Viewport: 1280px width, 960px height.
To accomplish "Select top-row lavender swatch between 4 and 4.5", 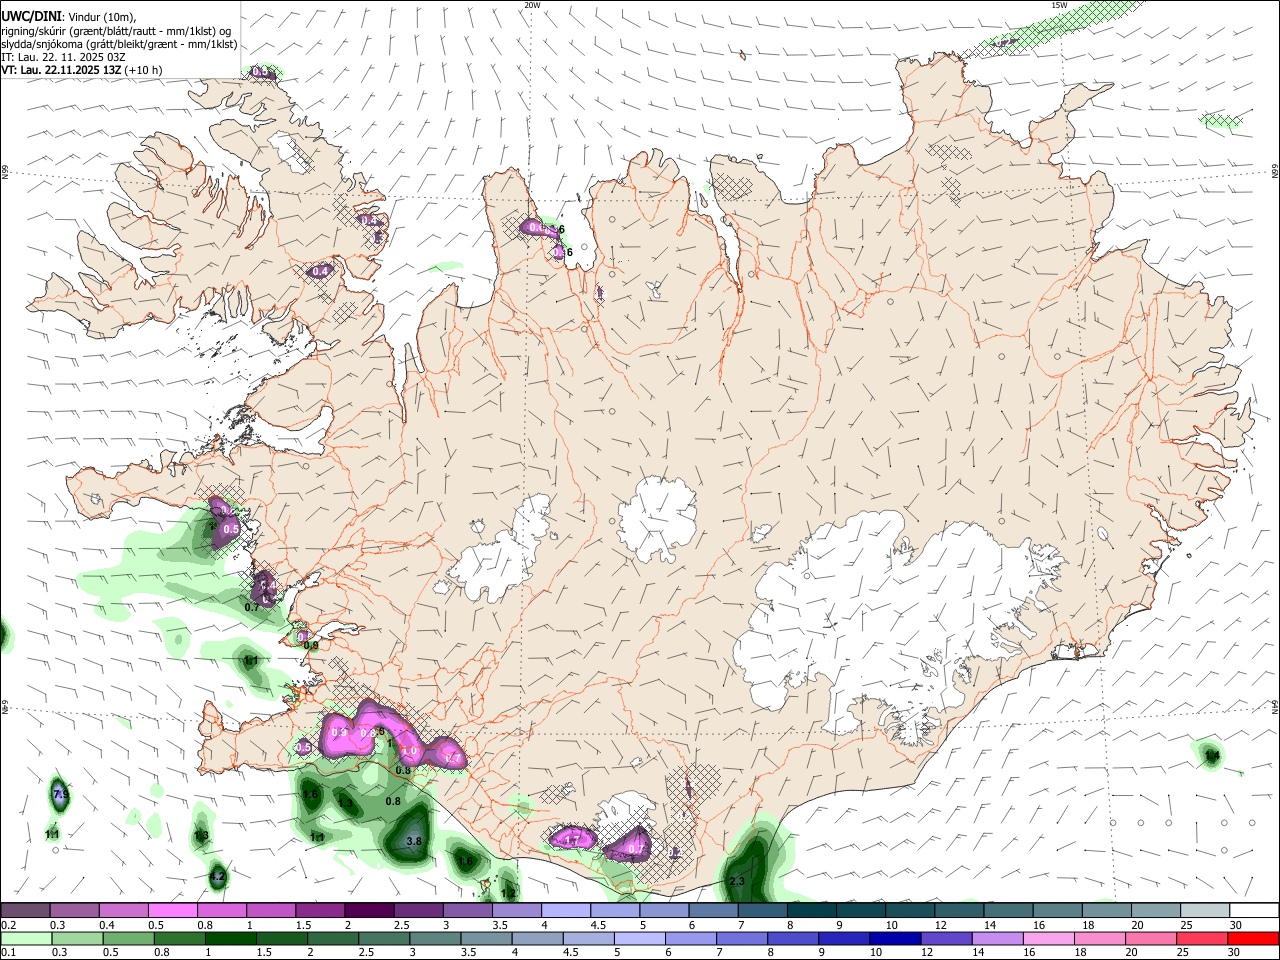I will [x=566, y=910].
